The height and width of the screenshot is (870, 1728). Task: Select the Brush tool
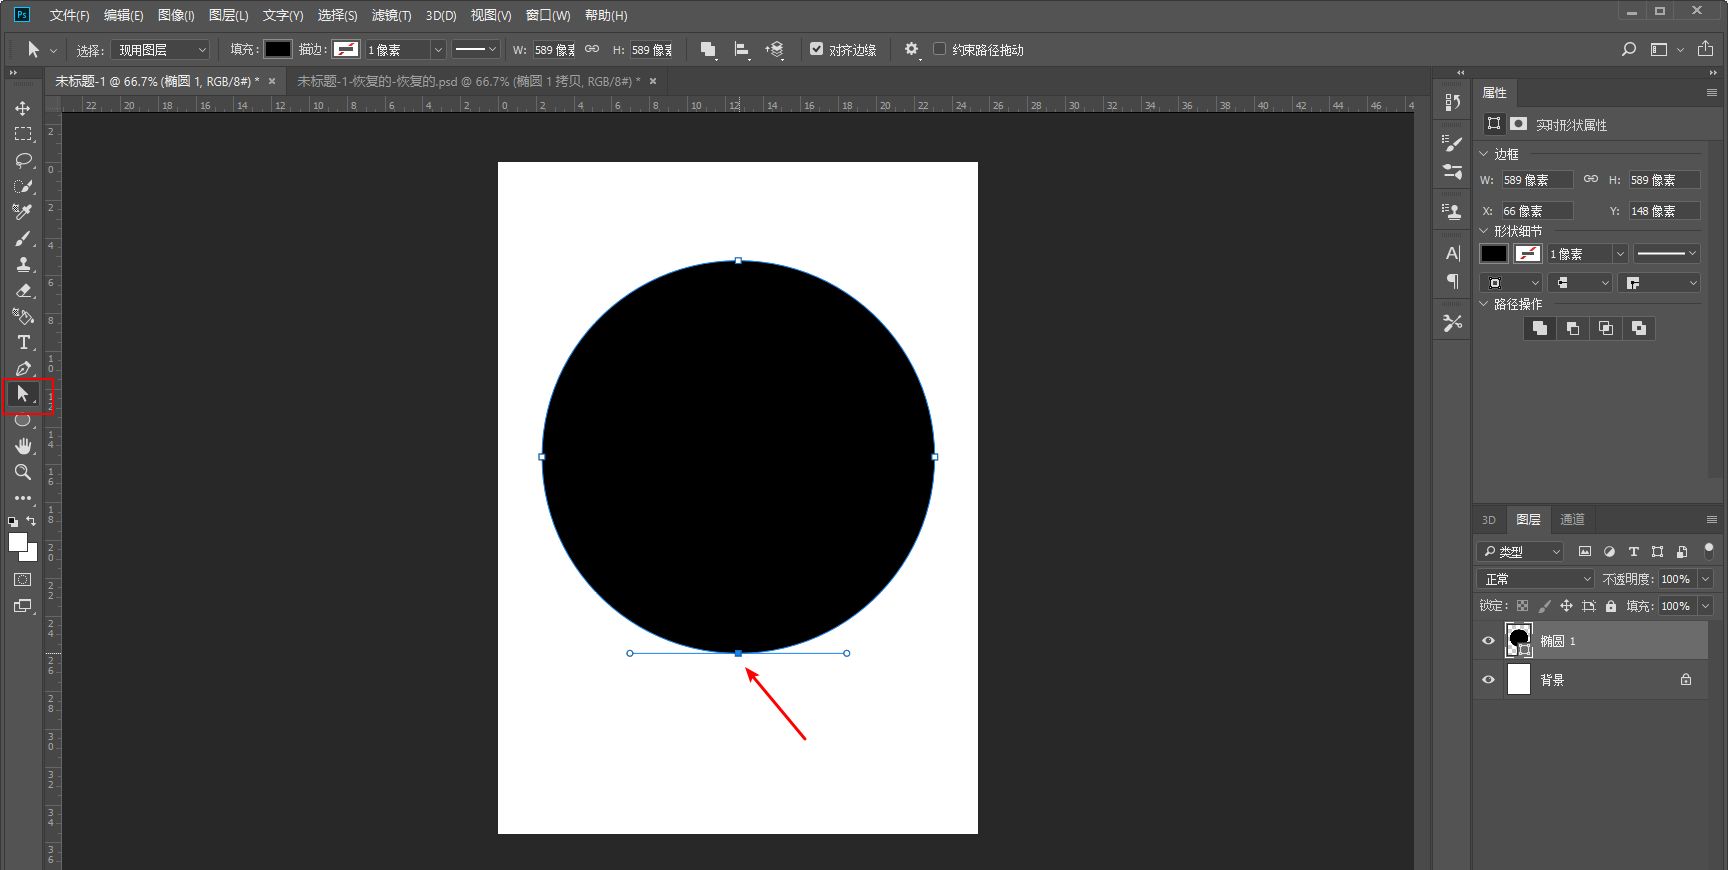click(23, 238)
